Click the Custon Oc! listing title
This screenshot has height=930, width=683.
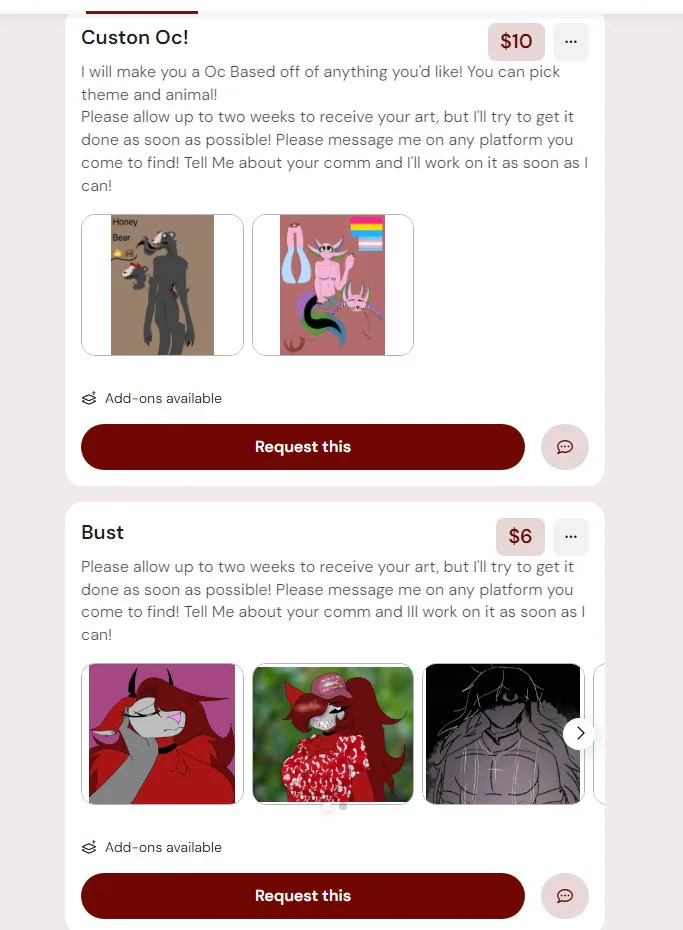coord(135,37)
